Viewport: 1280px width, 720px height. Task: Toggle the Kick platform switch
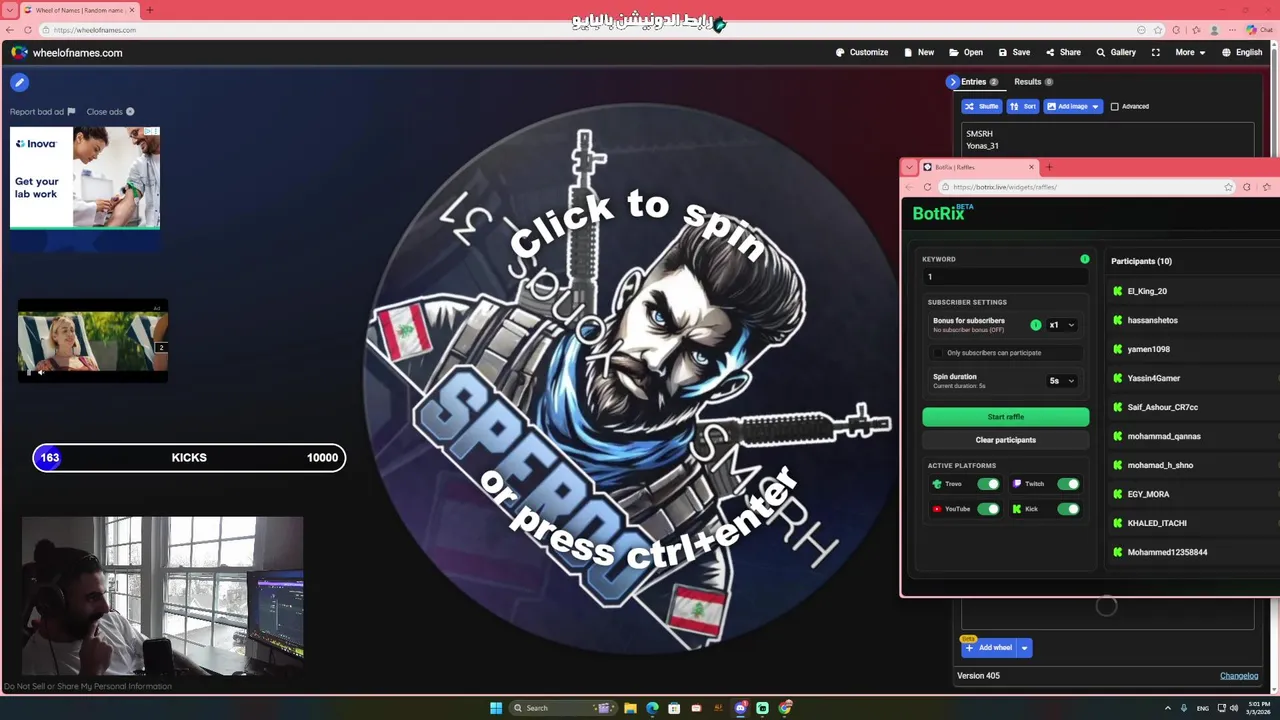coord(1068,509)
